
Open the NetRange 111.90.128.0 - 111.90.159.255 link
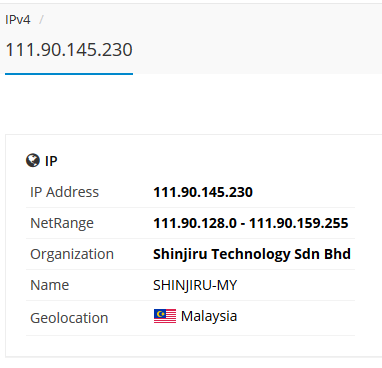(x=251, y=223)
